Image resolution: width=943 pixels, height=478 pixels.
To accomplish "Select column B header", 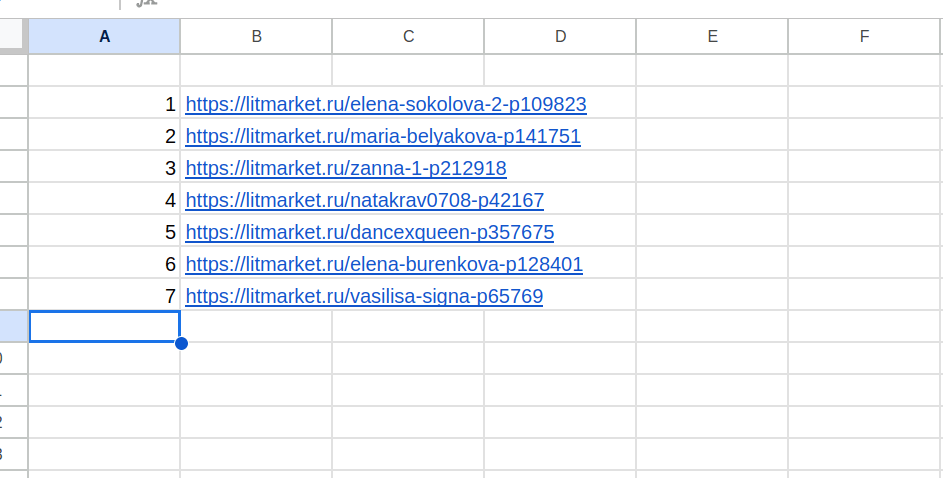I will (x=256, y=37).
